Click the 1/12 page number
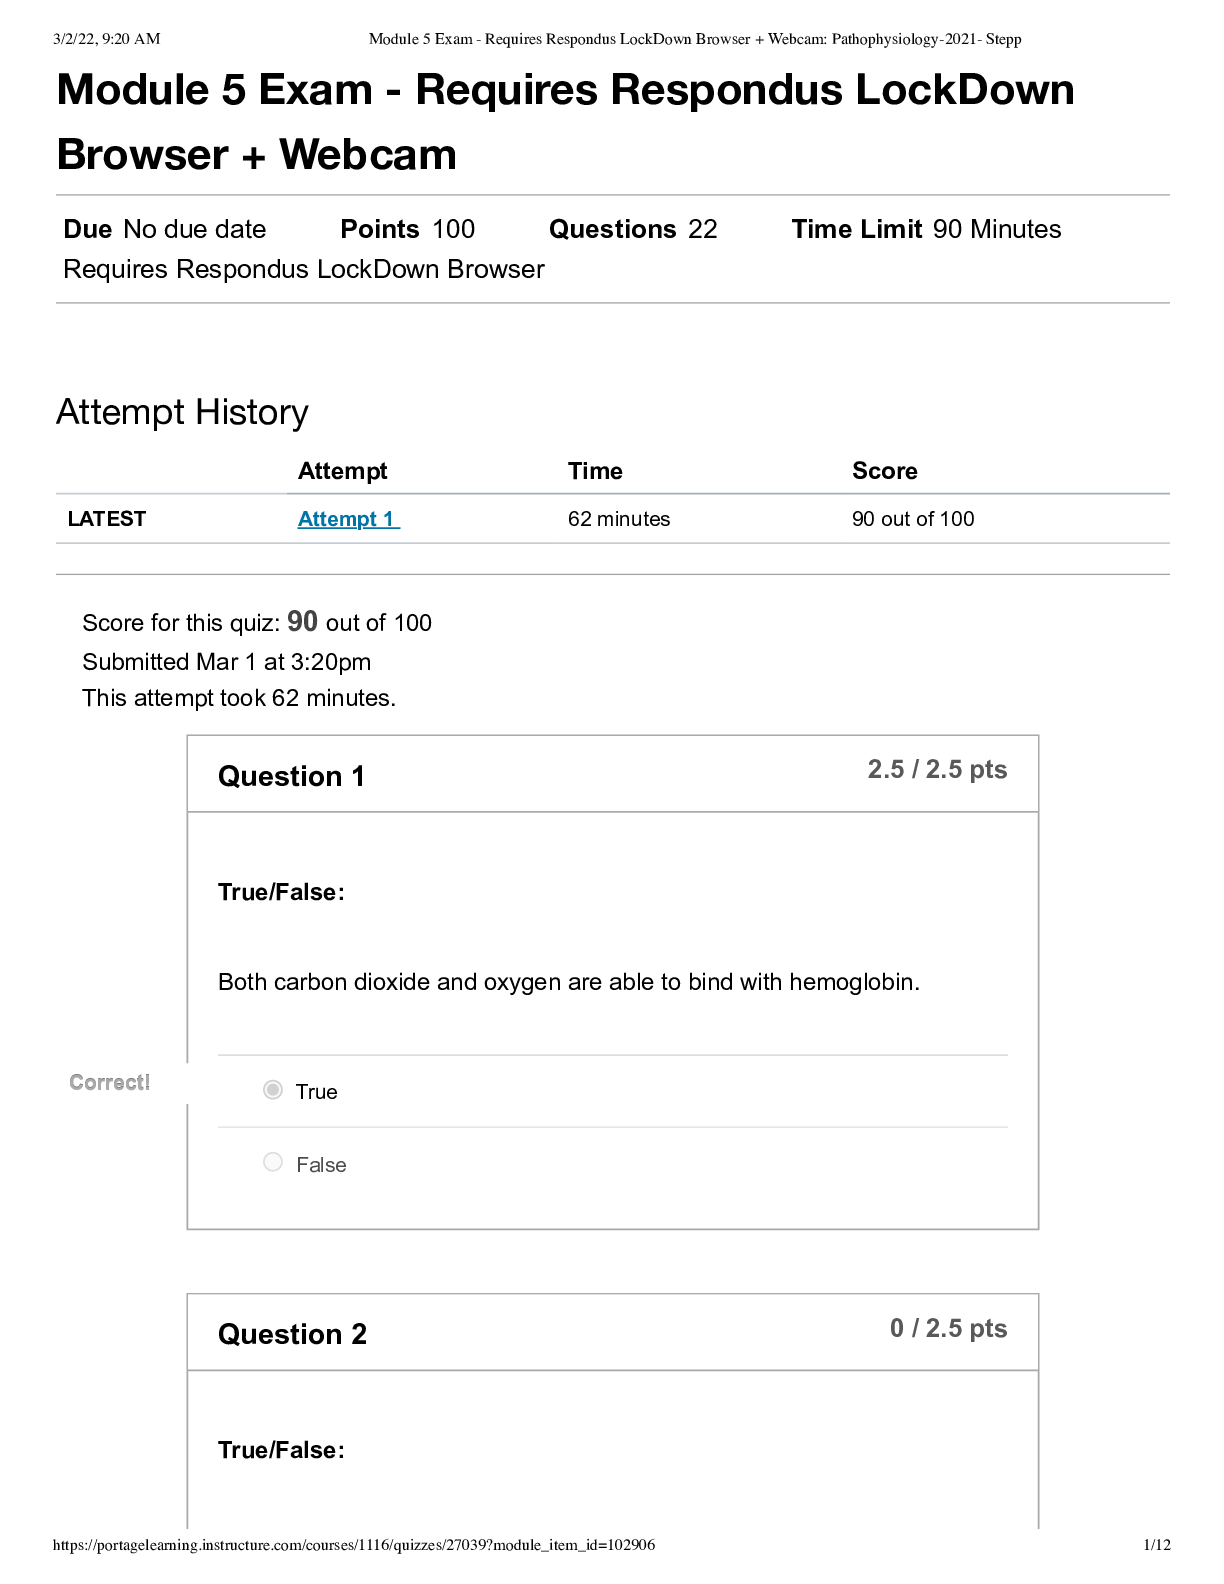Image resolution: width=1224 pixels, height=1584 pixels. point(1157,1545)
